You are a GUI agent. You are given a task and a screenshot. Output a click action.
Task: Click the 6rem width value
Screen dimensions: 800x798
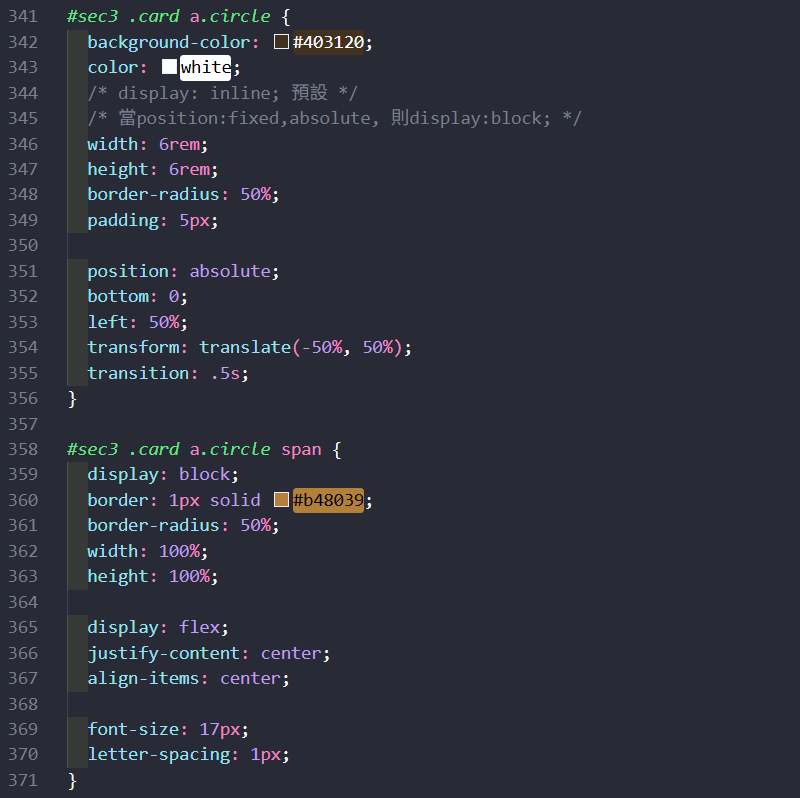(x=179, y=144)
